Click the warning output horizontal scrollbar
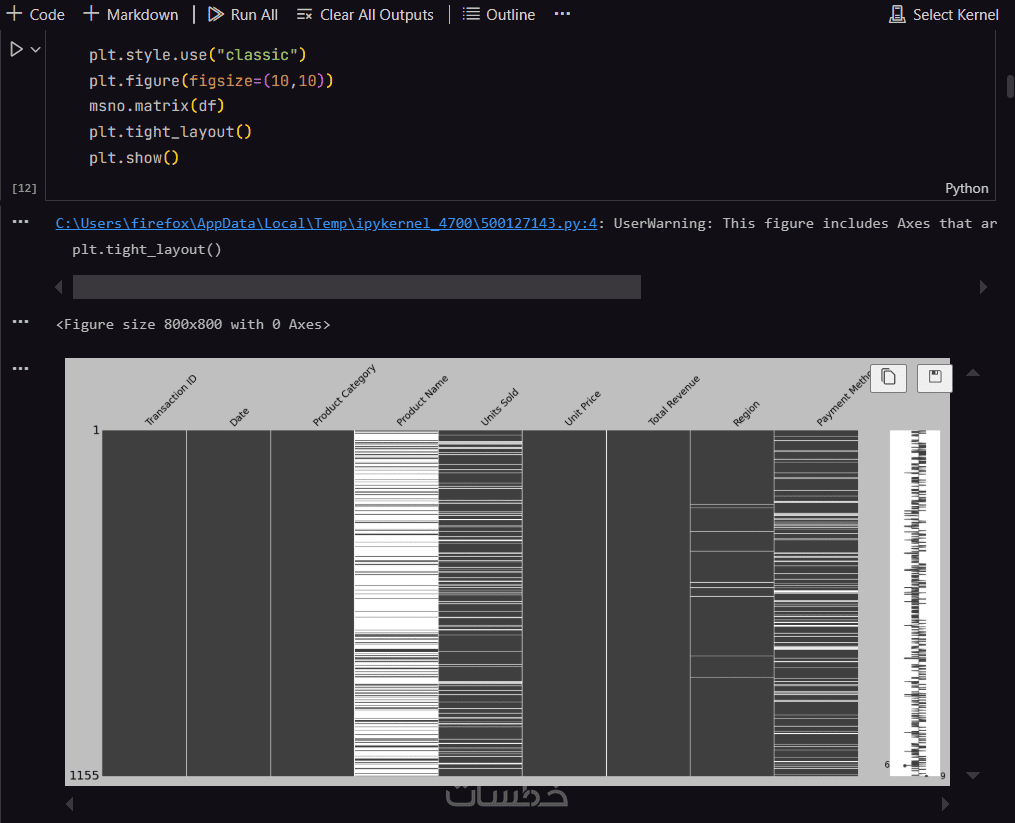1015x823 pixels. [357, 287]
